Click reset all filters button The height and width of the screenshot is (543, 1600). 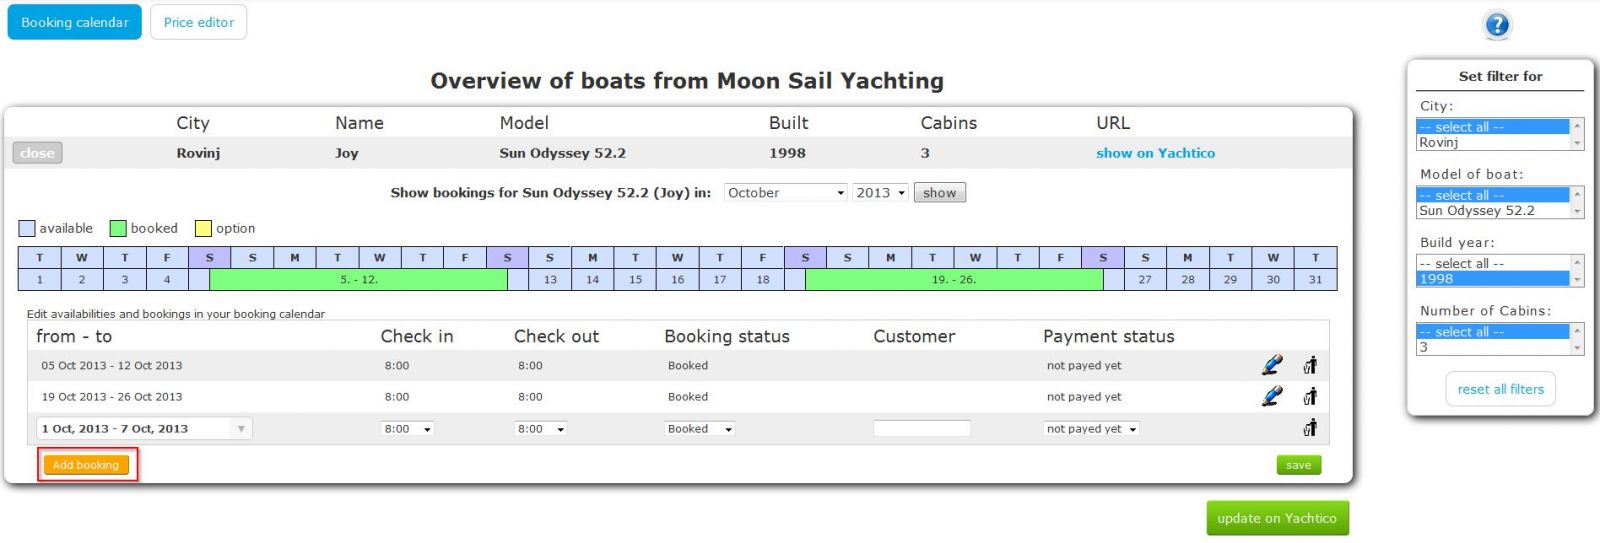(x=1500, y=389)
